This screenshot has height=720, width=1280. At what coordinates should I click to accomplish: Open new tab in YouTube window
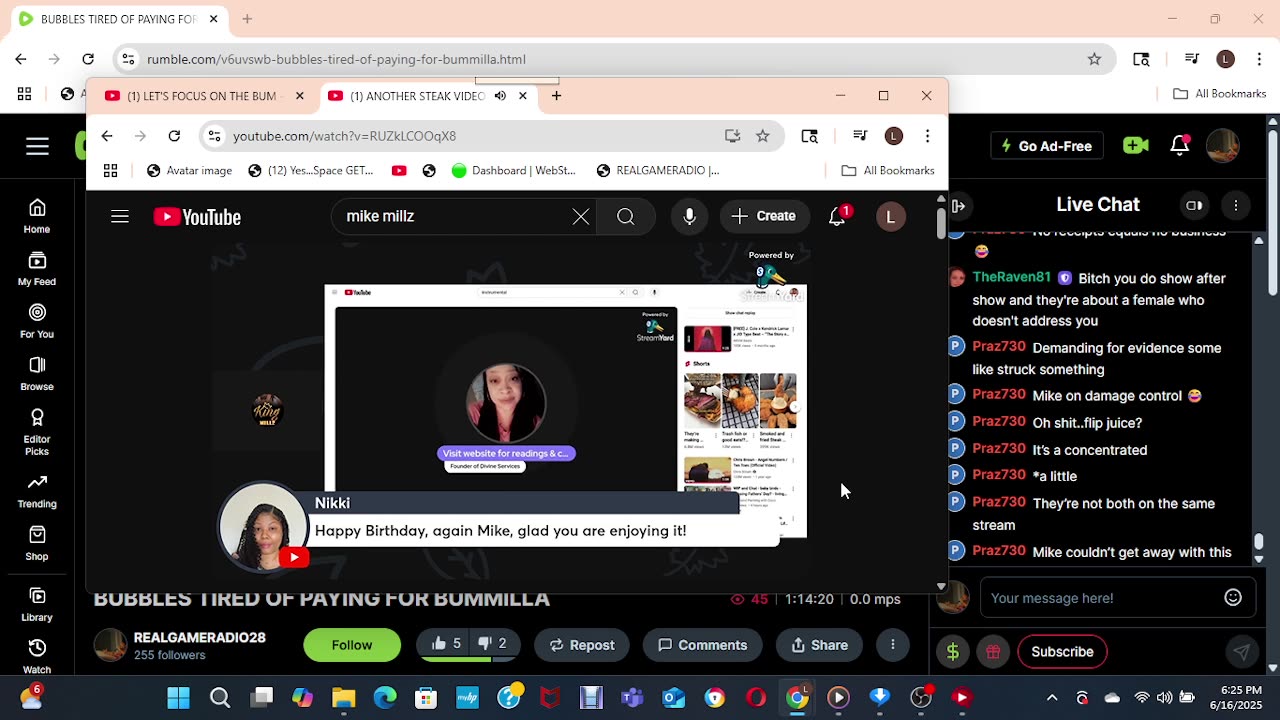tap(556, 96)
